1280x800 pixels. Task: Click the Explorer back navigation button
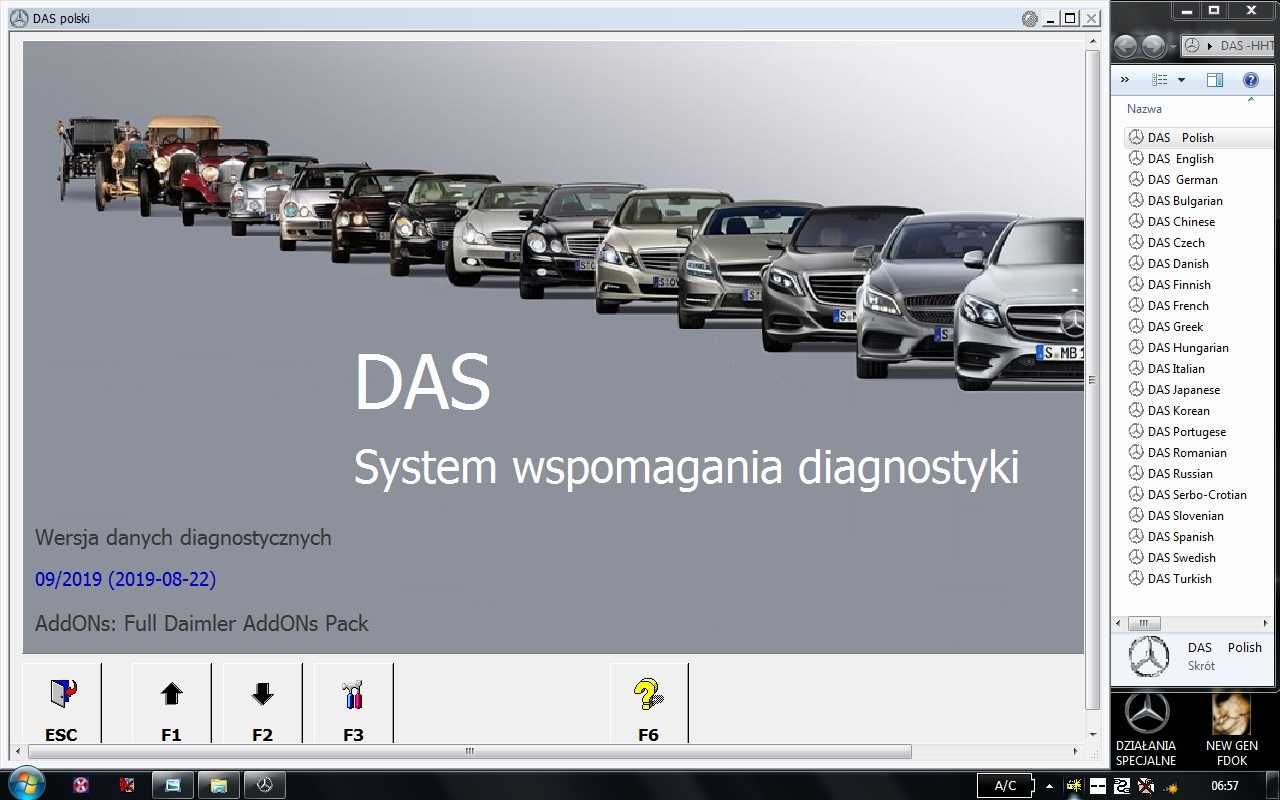[x=1125, y=46]
